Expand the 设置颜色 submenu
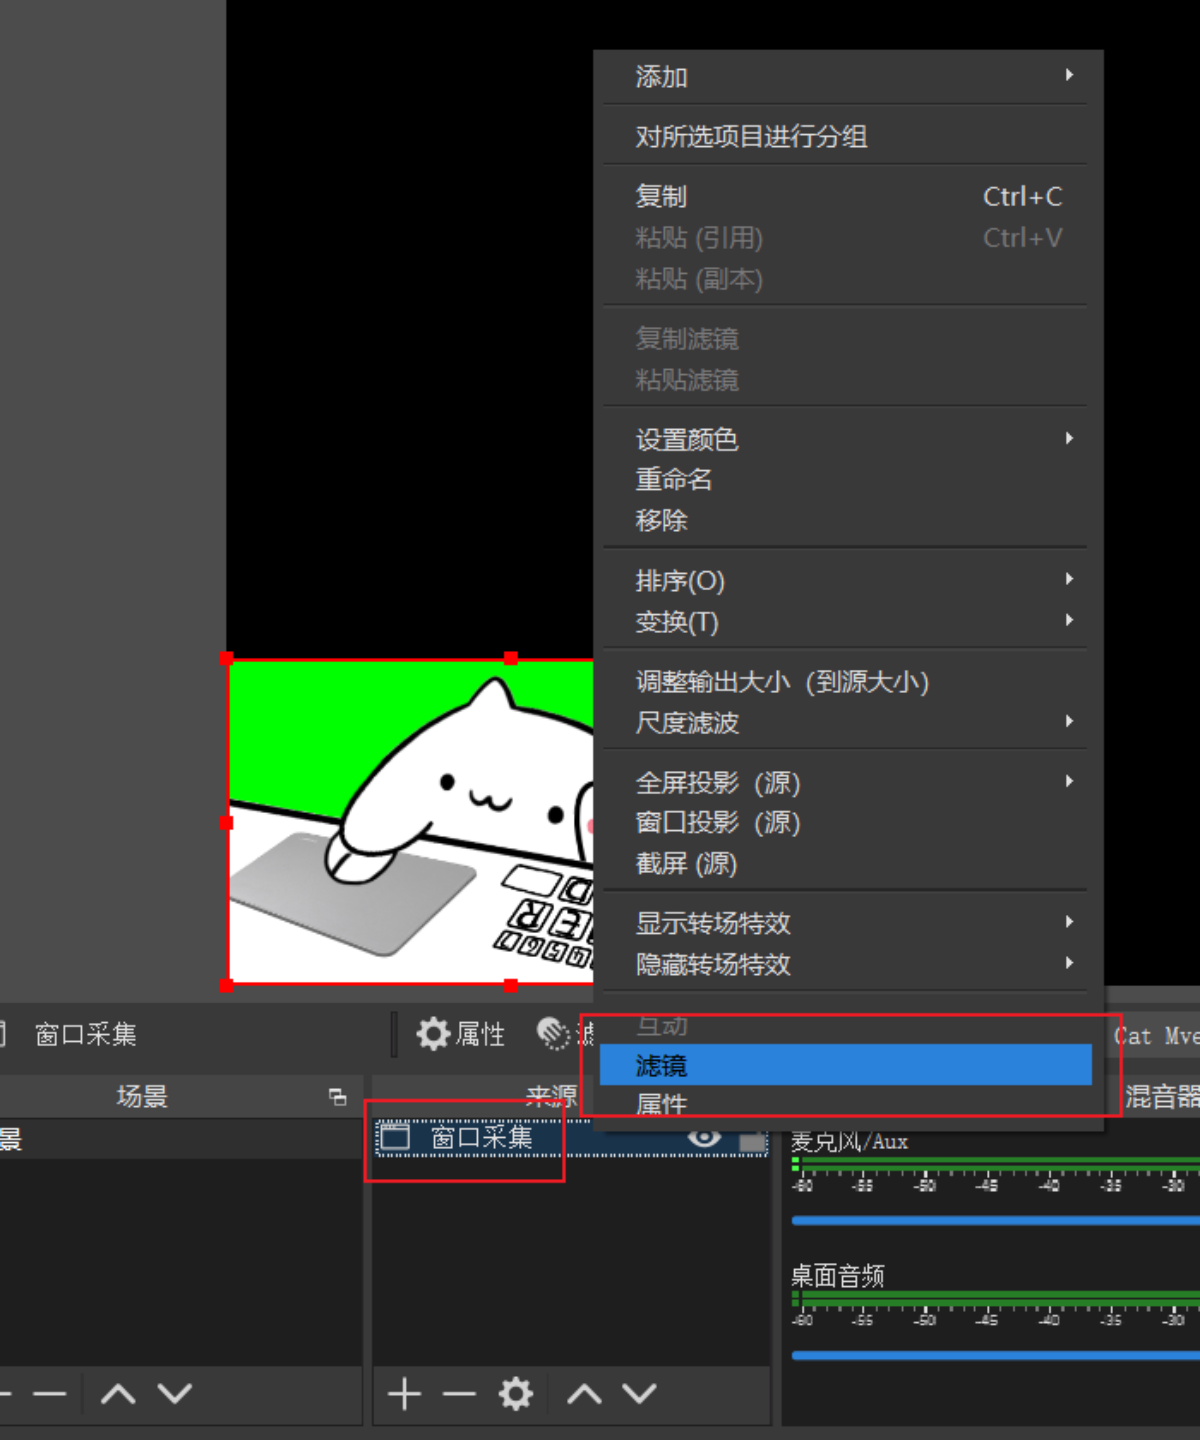This screenshot has width=1200, height=1440. [x=848, y=439]
